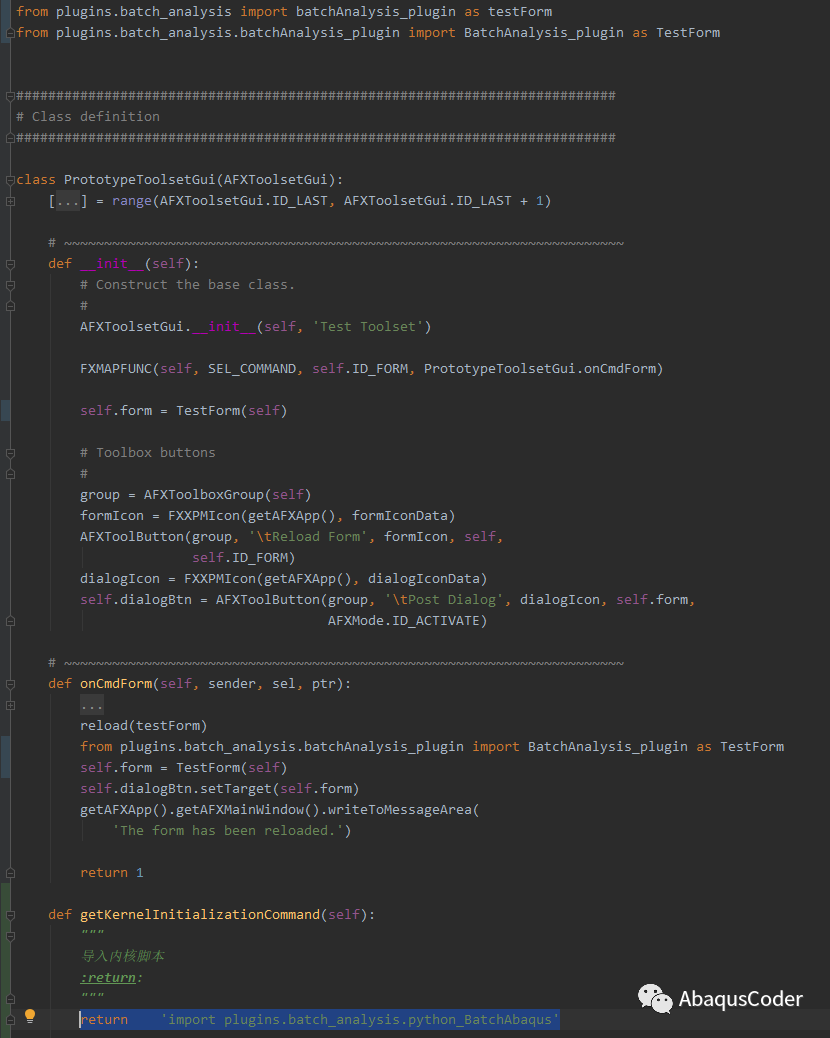Image resolution: width=830 pixels, height=1038 pixels.
Task: Click the Chinese docstring text '导入内核脚本'
Action: (122, 956)
